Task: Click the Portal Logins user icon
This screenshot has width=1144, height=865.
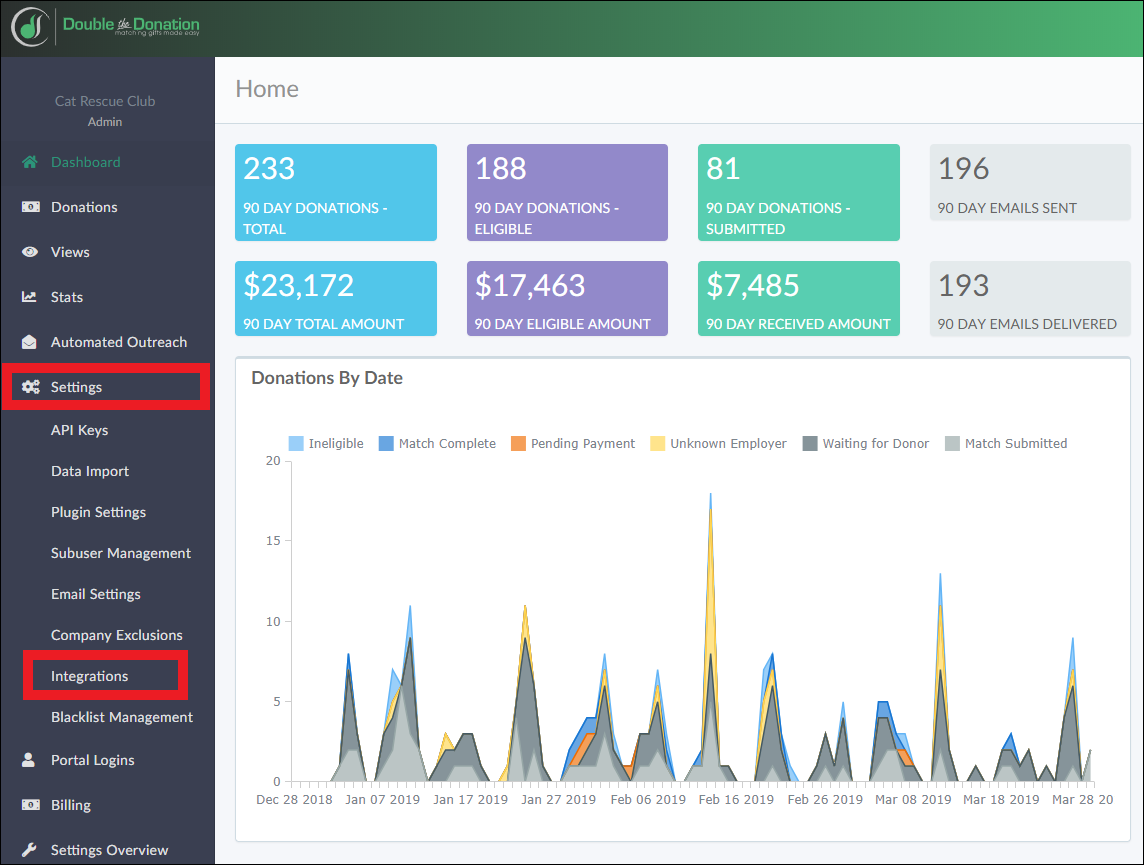Action: [28, 760]
